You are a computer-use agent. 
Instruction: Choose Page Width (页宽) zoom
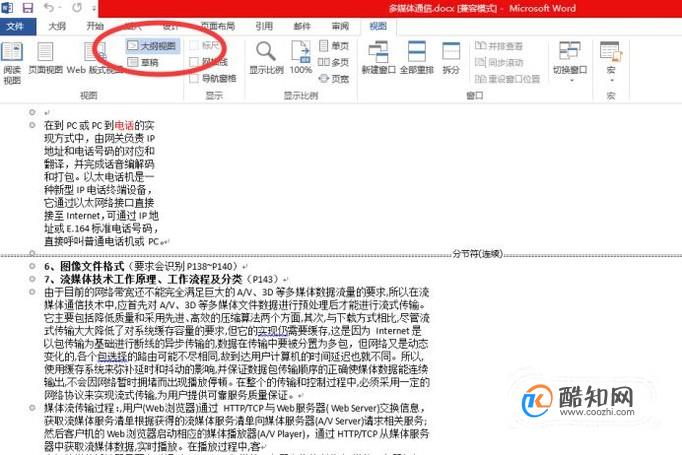pyautogui.click(x=334, y=79)
